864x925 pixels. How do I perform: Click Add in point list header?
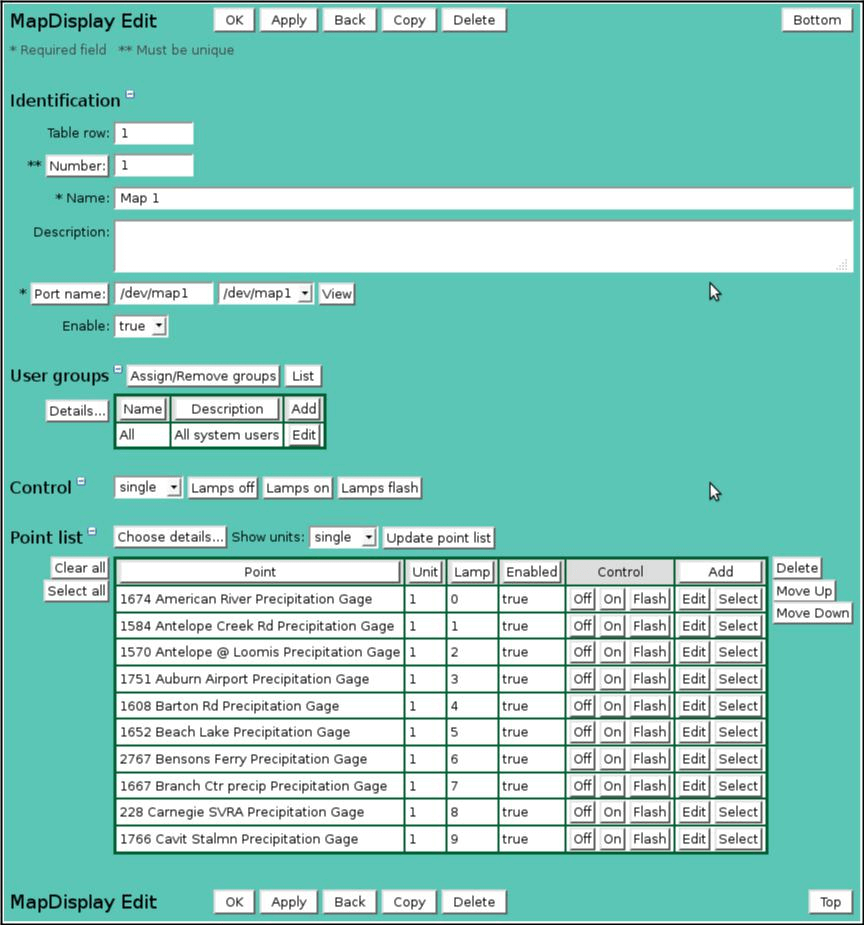720,572
